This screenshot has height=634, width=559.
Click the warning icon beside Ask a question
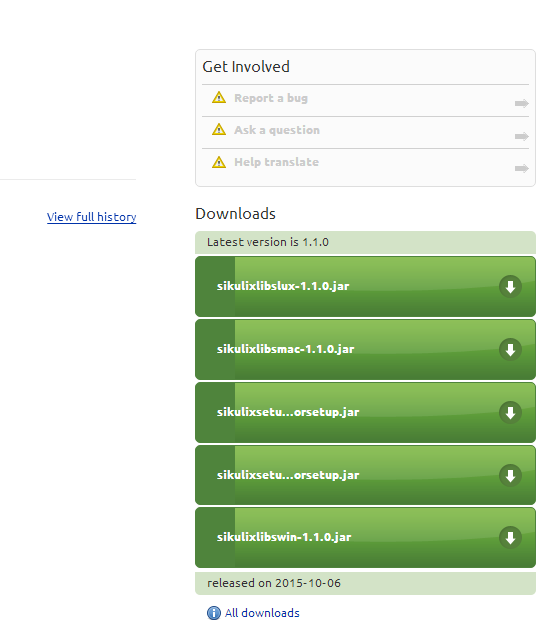[x=219, y=129]
